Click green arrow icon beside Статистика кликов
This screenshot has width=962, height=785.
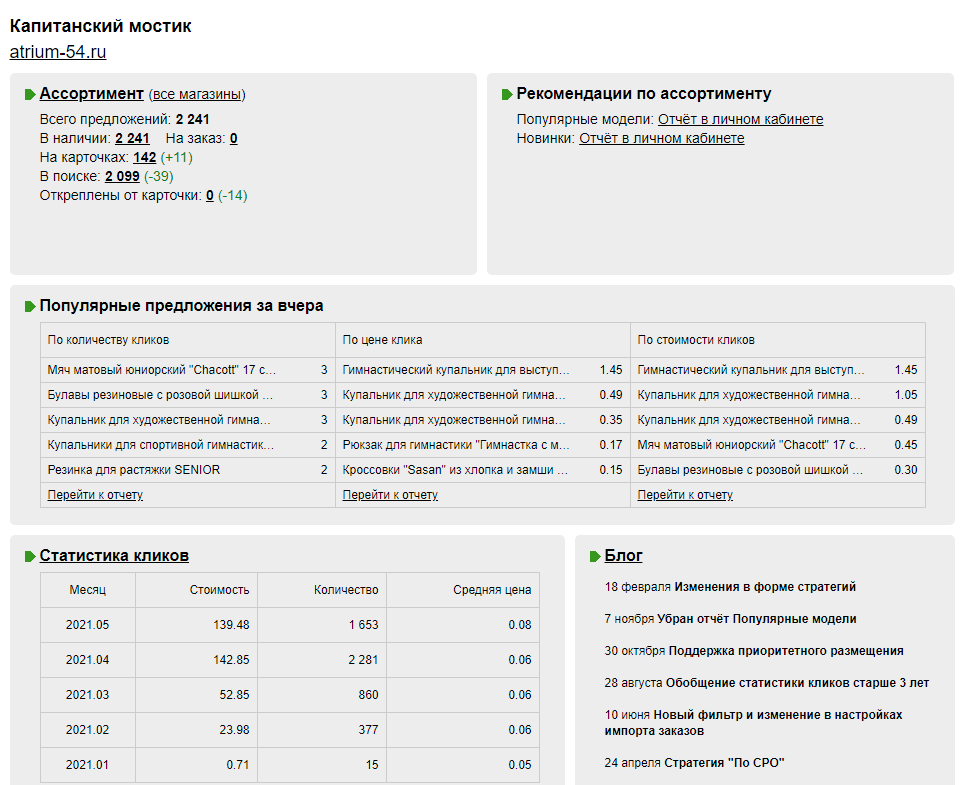click(31, 556)
